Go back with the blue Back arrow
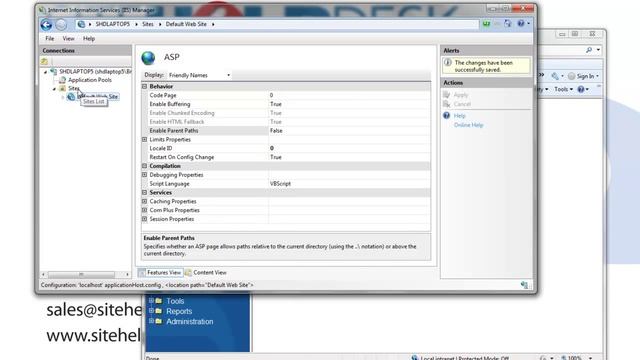 point(46,25)
